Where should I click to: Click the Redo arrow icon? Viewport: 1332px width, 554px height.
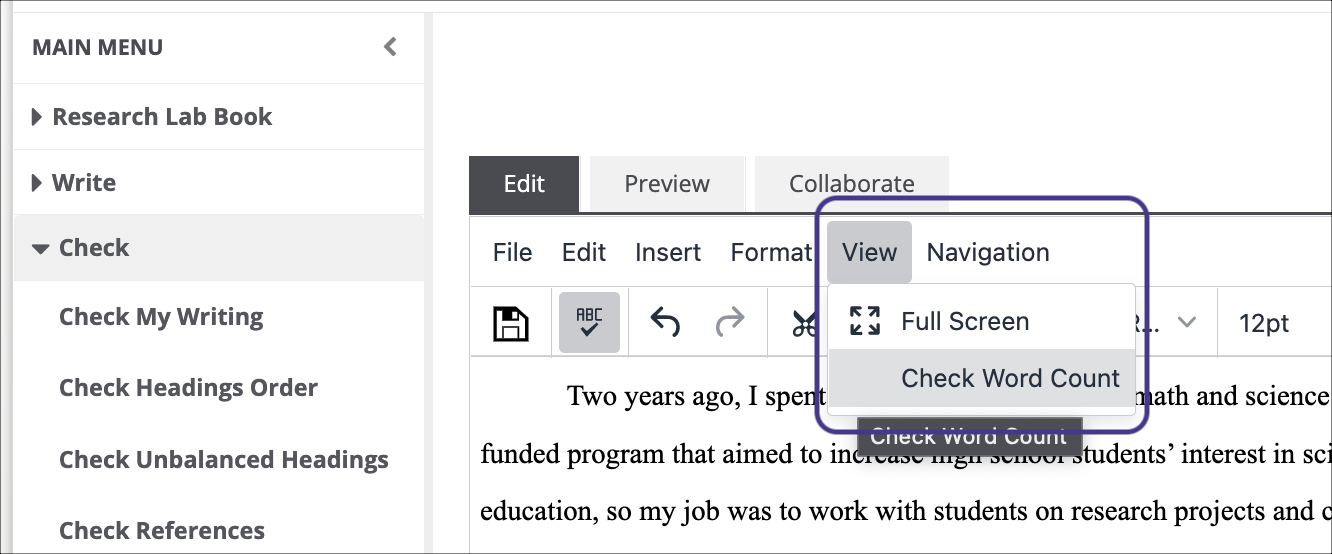click(730, 322)
